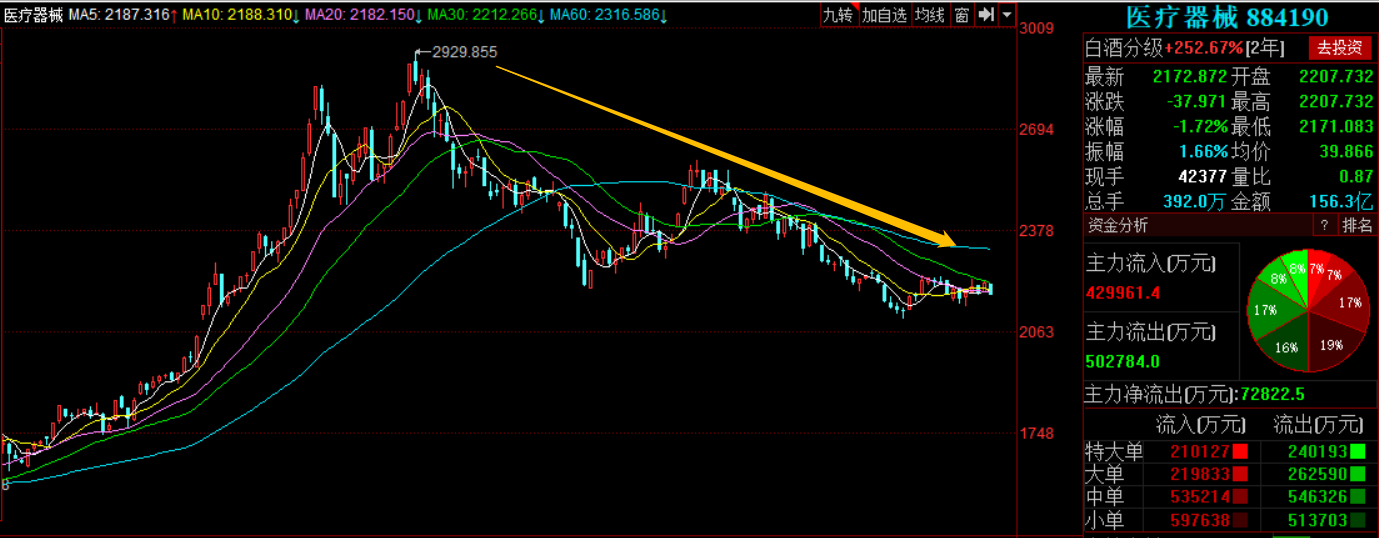1379x538 pixels.
Task: Click the 九转 indicator button
Action: (x=839, y=14)
